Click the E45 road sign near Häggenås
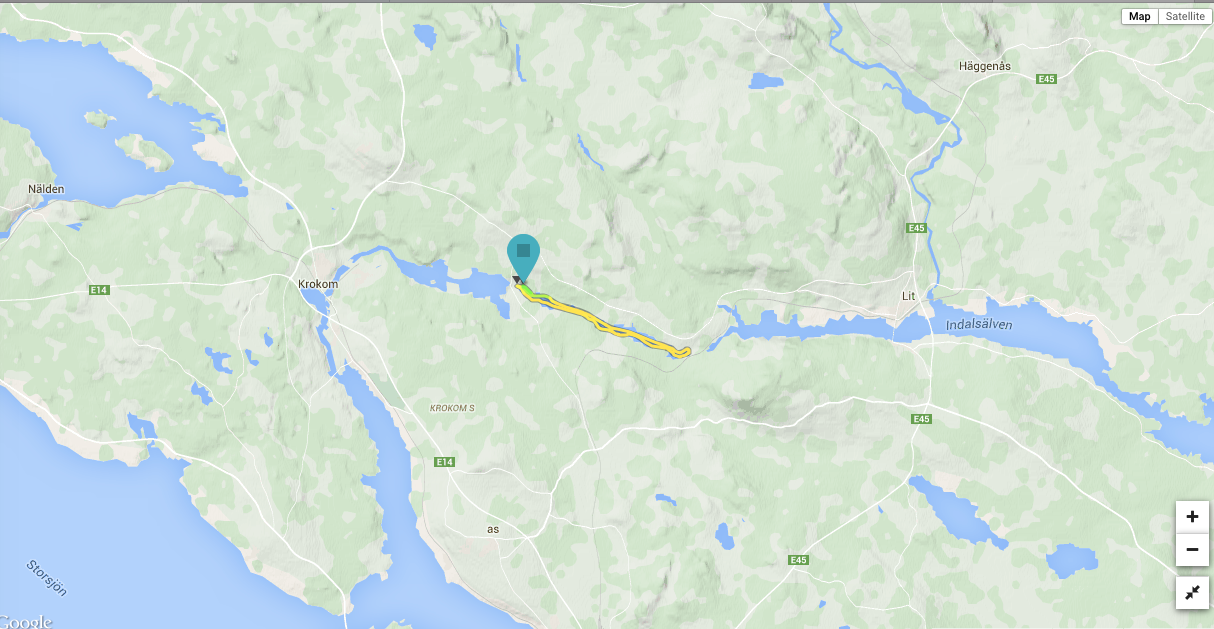Viewport: 1214px width, 629px height. click(x=1047, y=79)
